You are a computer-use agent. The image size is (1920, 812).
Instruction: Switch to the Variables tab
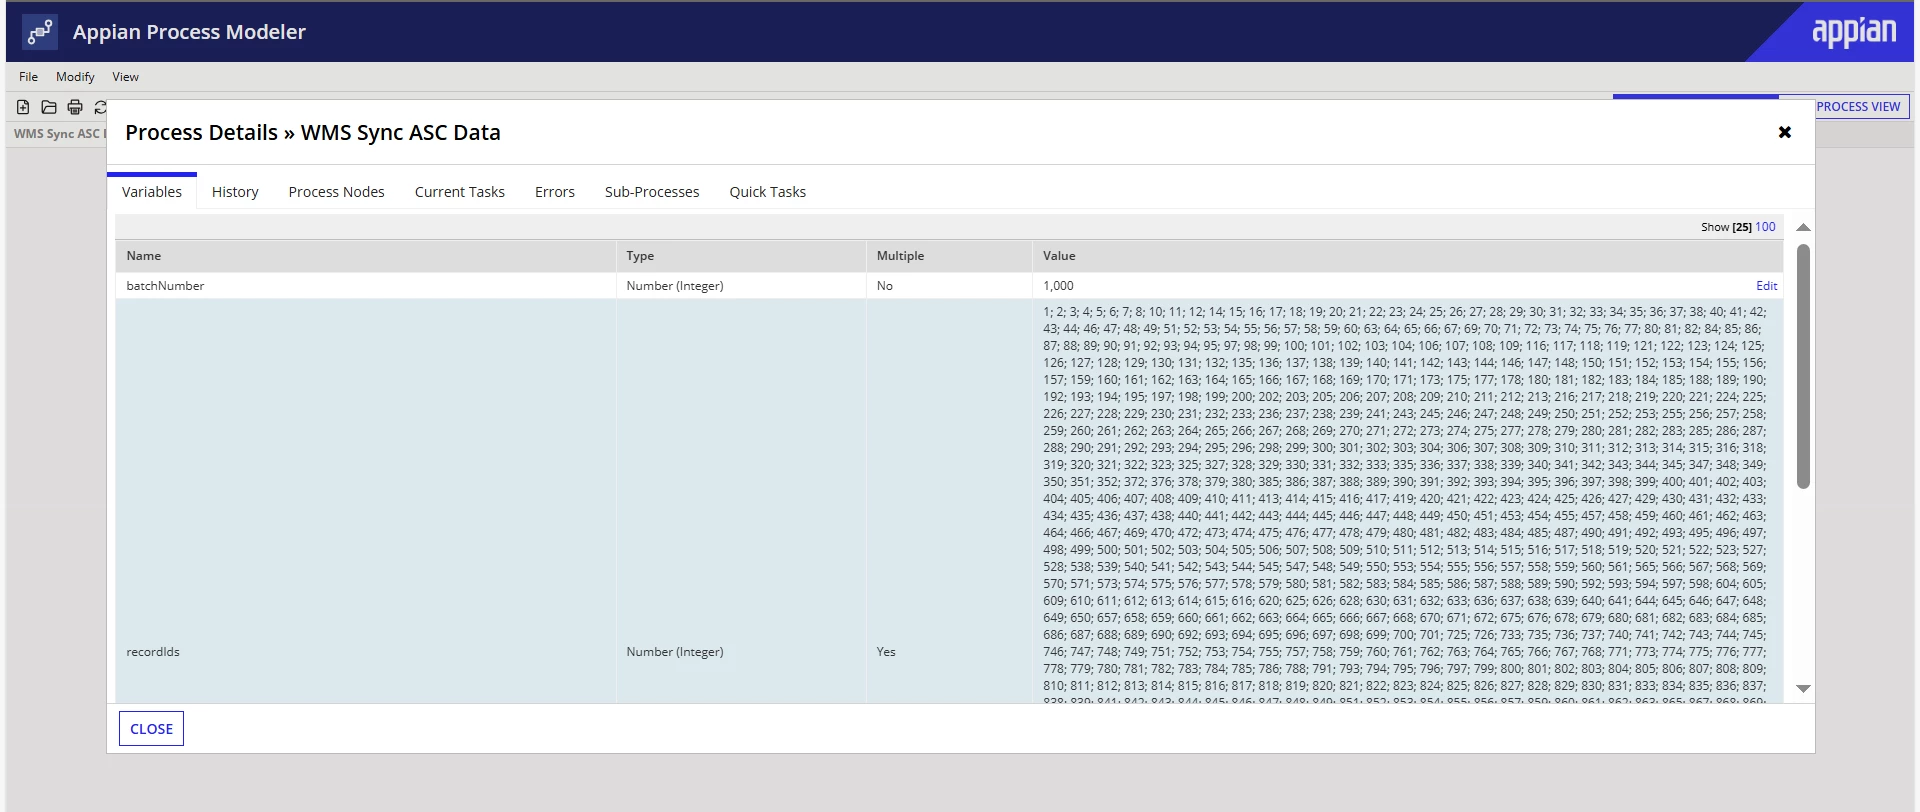pos(152,192)
